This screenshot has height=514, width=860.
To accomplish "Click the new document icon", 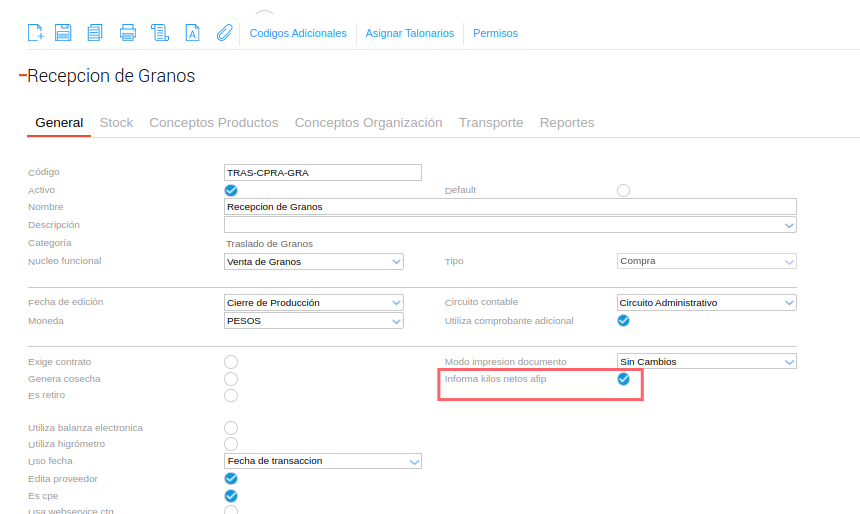I will [35, 33].
